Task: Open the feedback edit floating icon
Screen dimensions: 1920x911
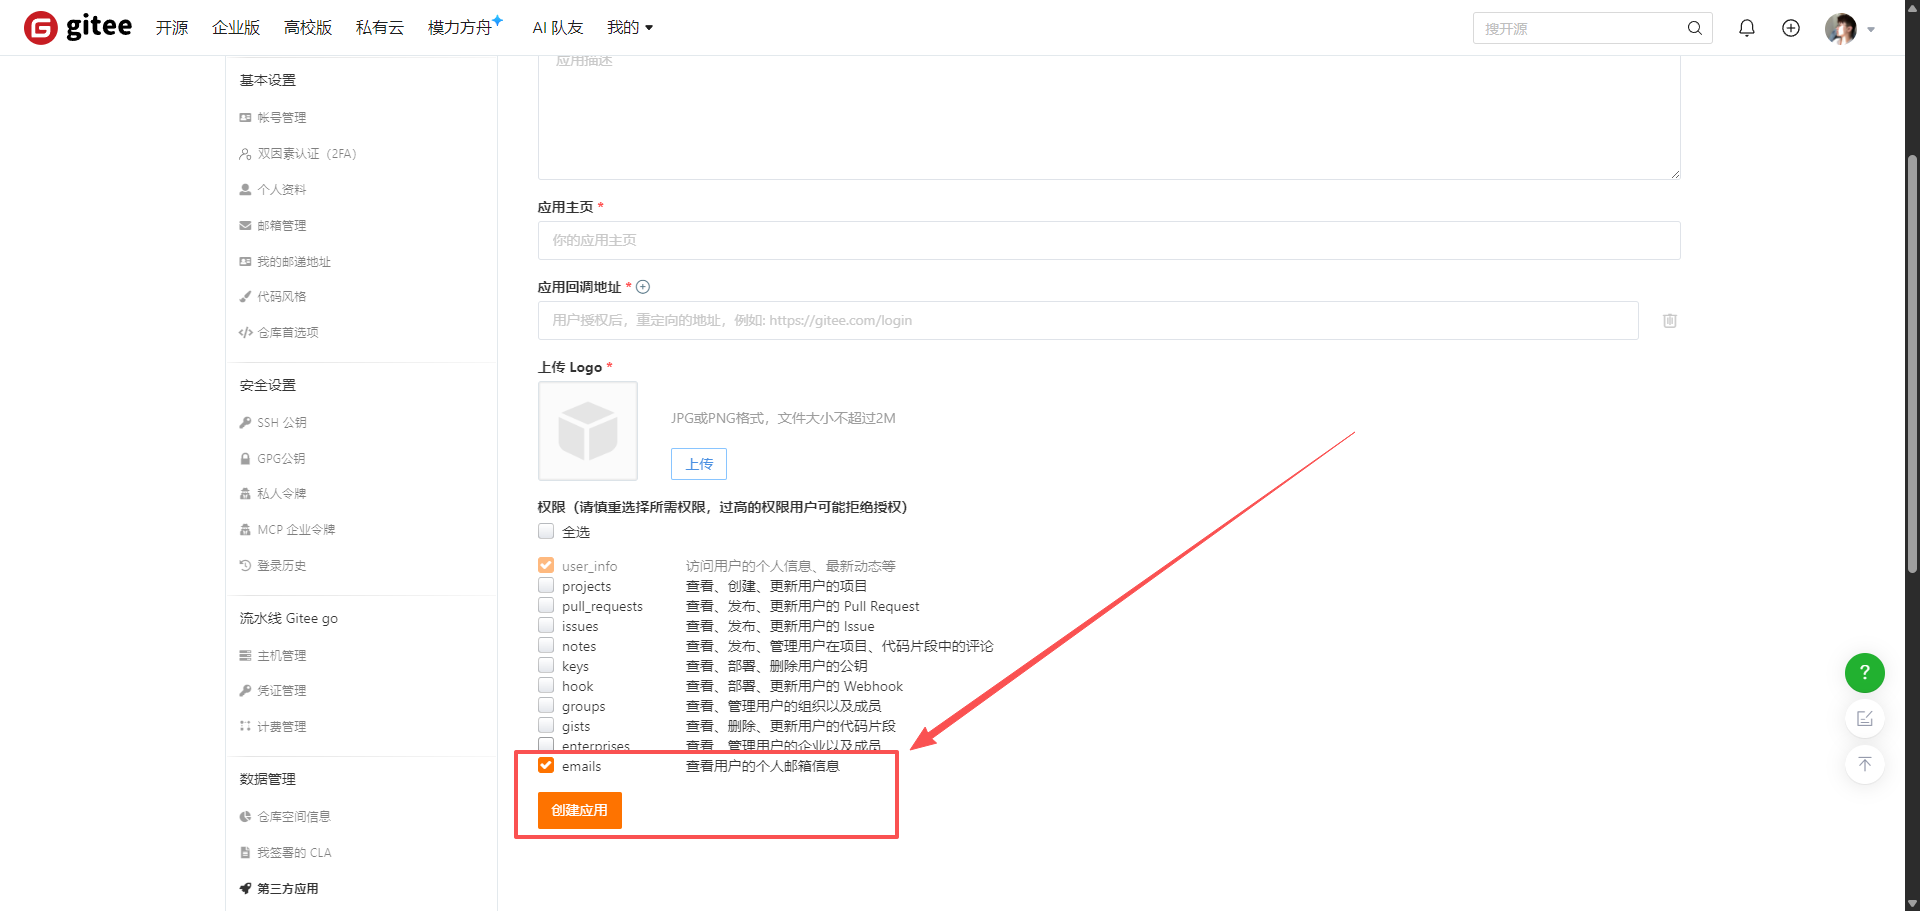Action: [x=1864, y=719]
